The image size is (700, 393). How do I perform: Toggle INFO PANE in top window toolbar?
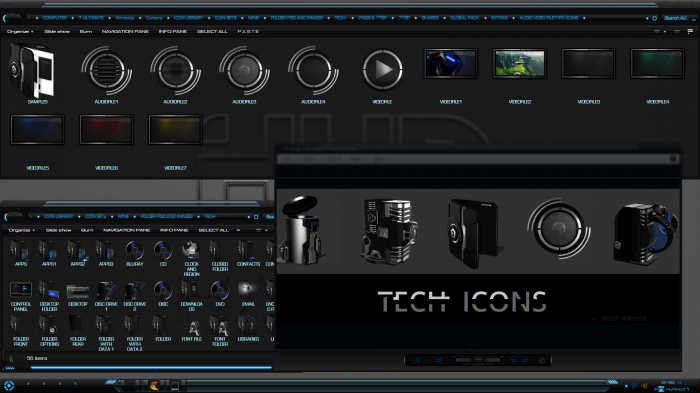tap(173, 31)
